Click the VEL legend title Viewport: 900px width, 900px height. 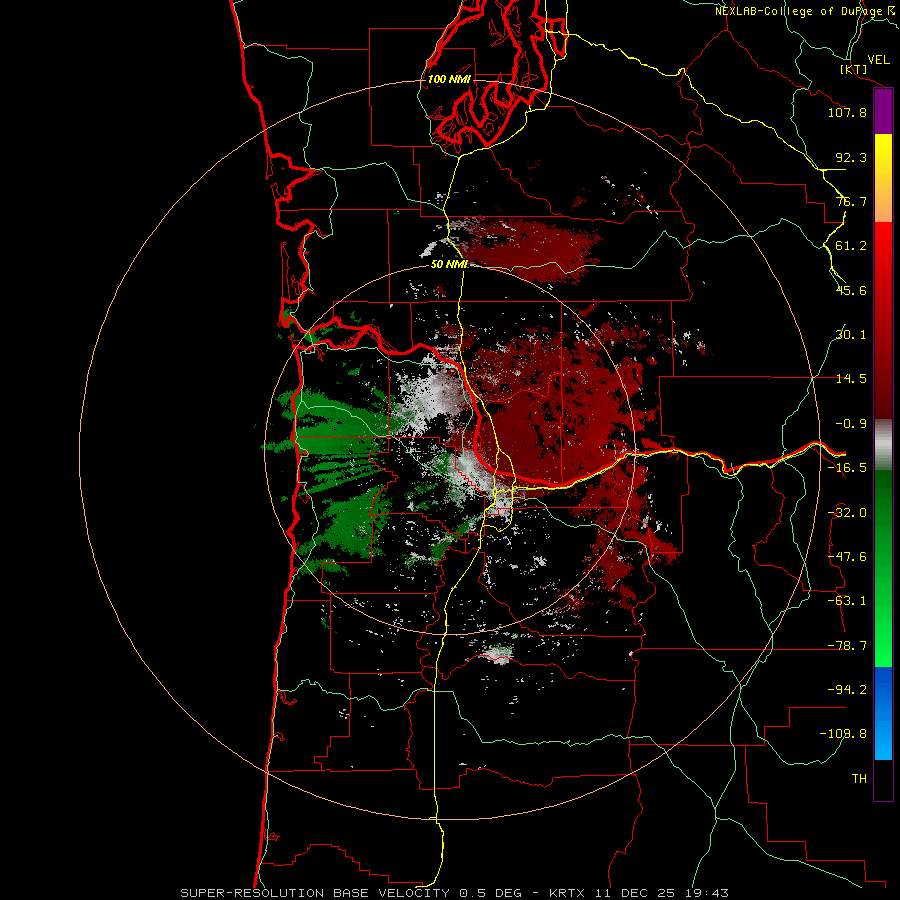coord(878,60)
